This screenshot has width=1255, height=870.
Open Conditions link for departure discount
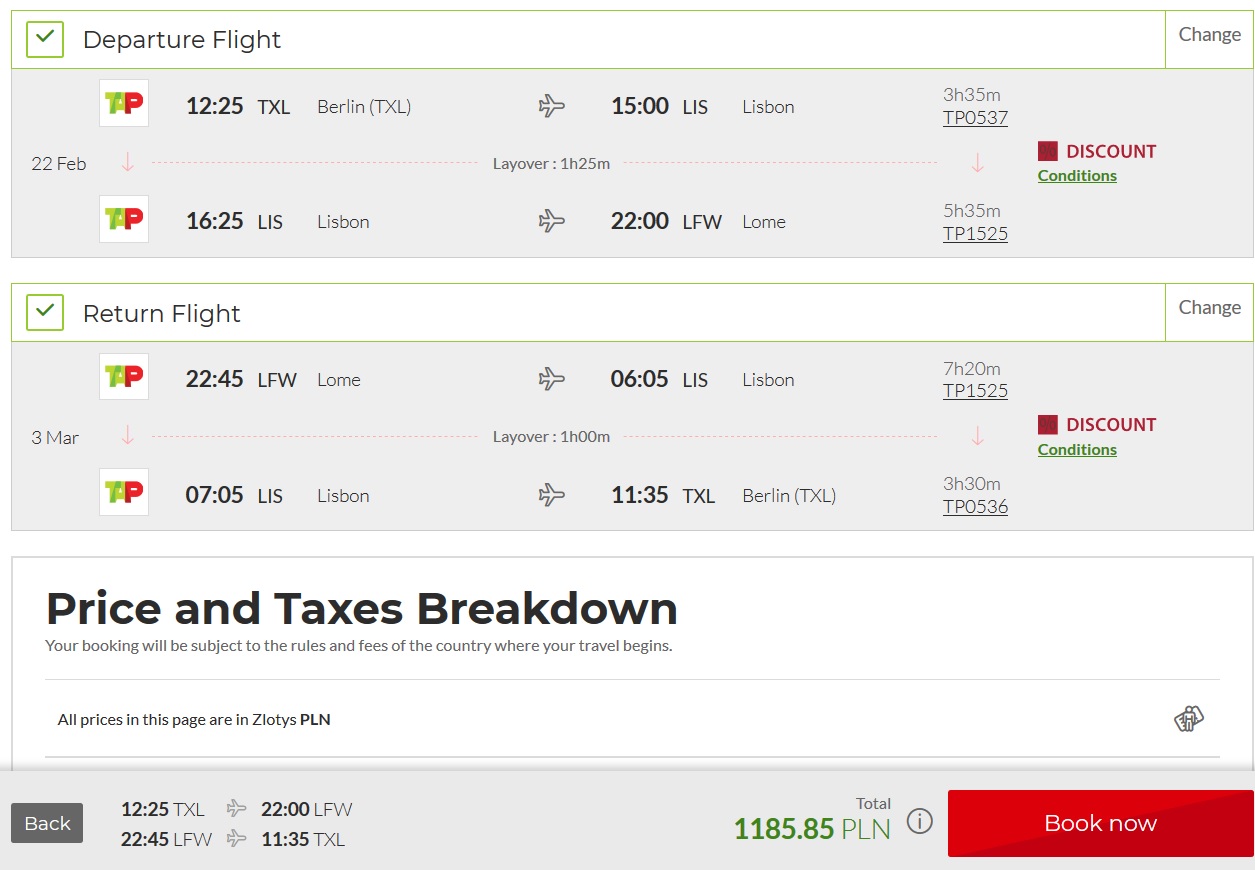coord(1077,176)
